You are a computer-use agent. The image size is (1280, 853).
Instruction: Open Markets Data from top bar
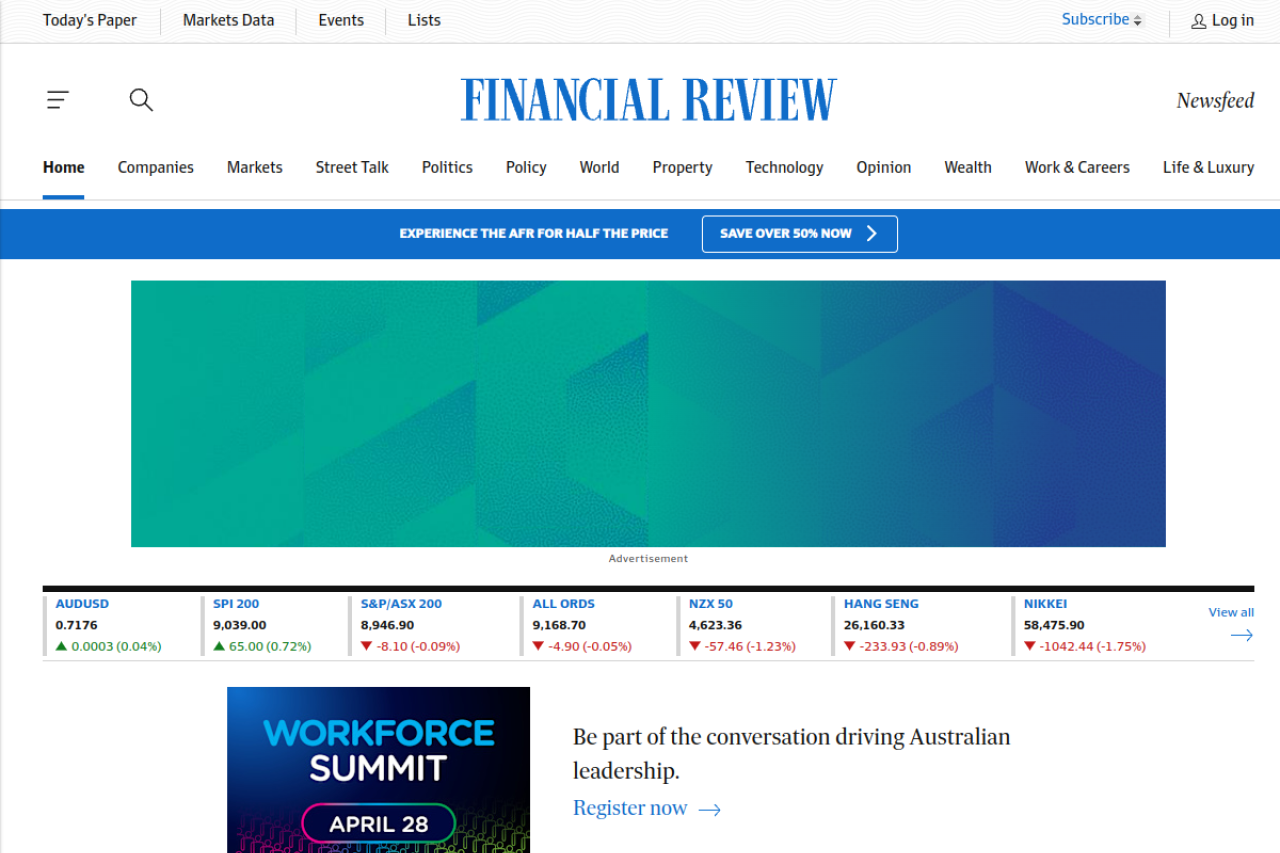(228, 20)
